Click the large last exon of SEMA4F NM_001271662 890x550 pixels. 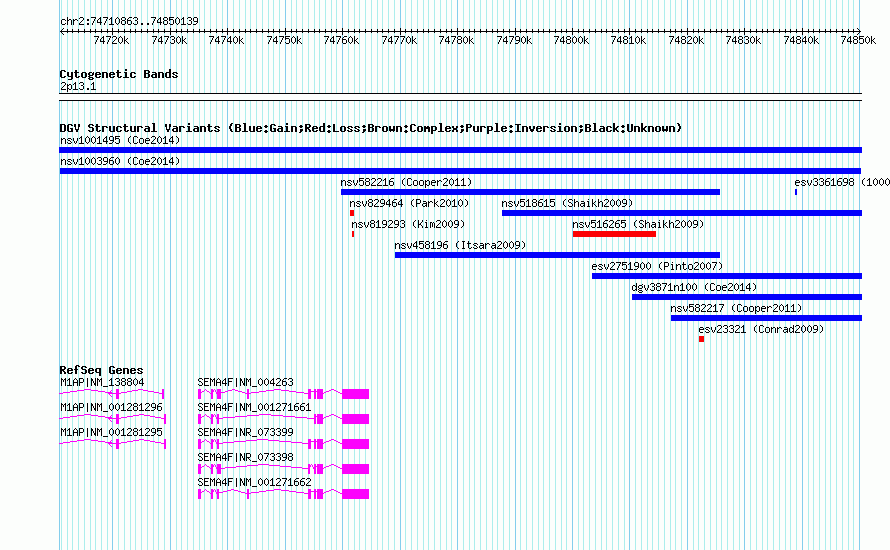[x=355, y=494]
